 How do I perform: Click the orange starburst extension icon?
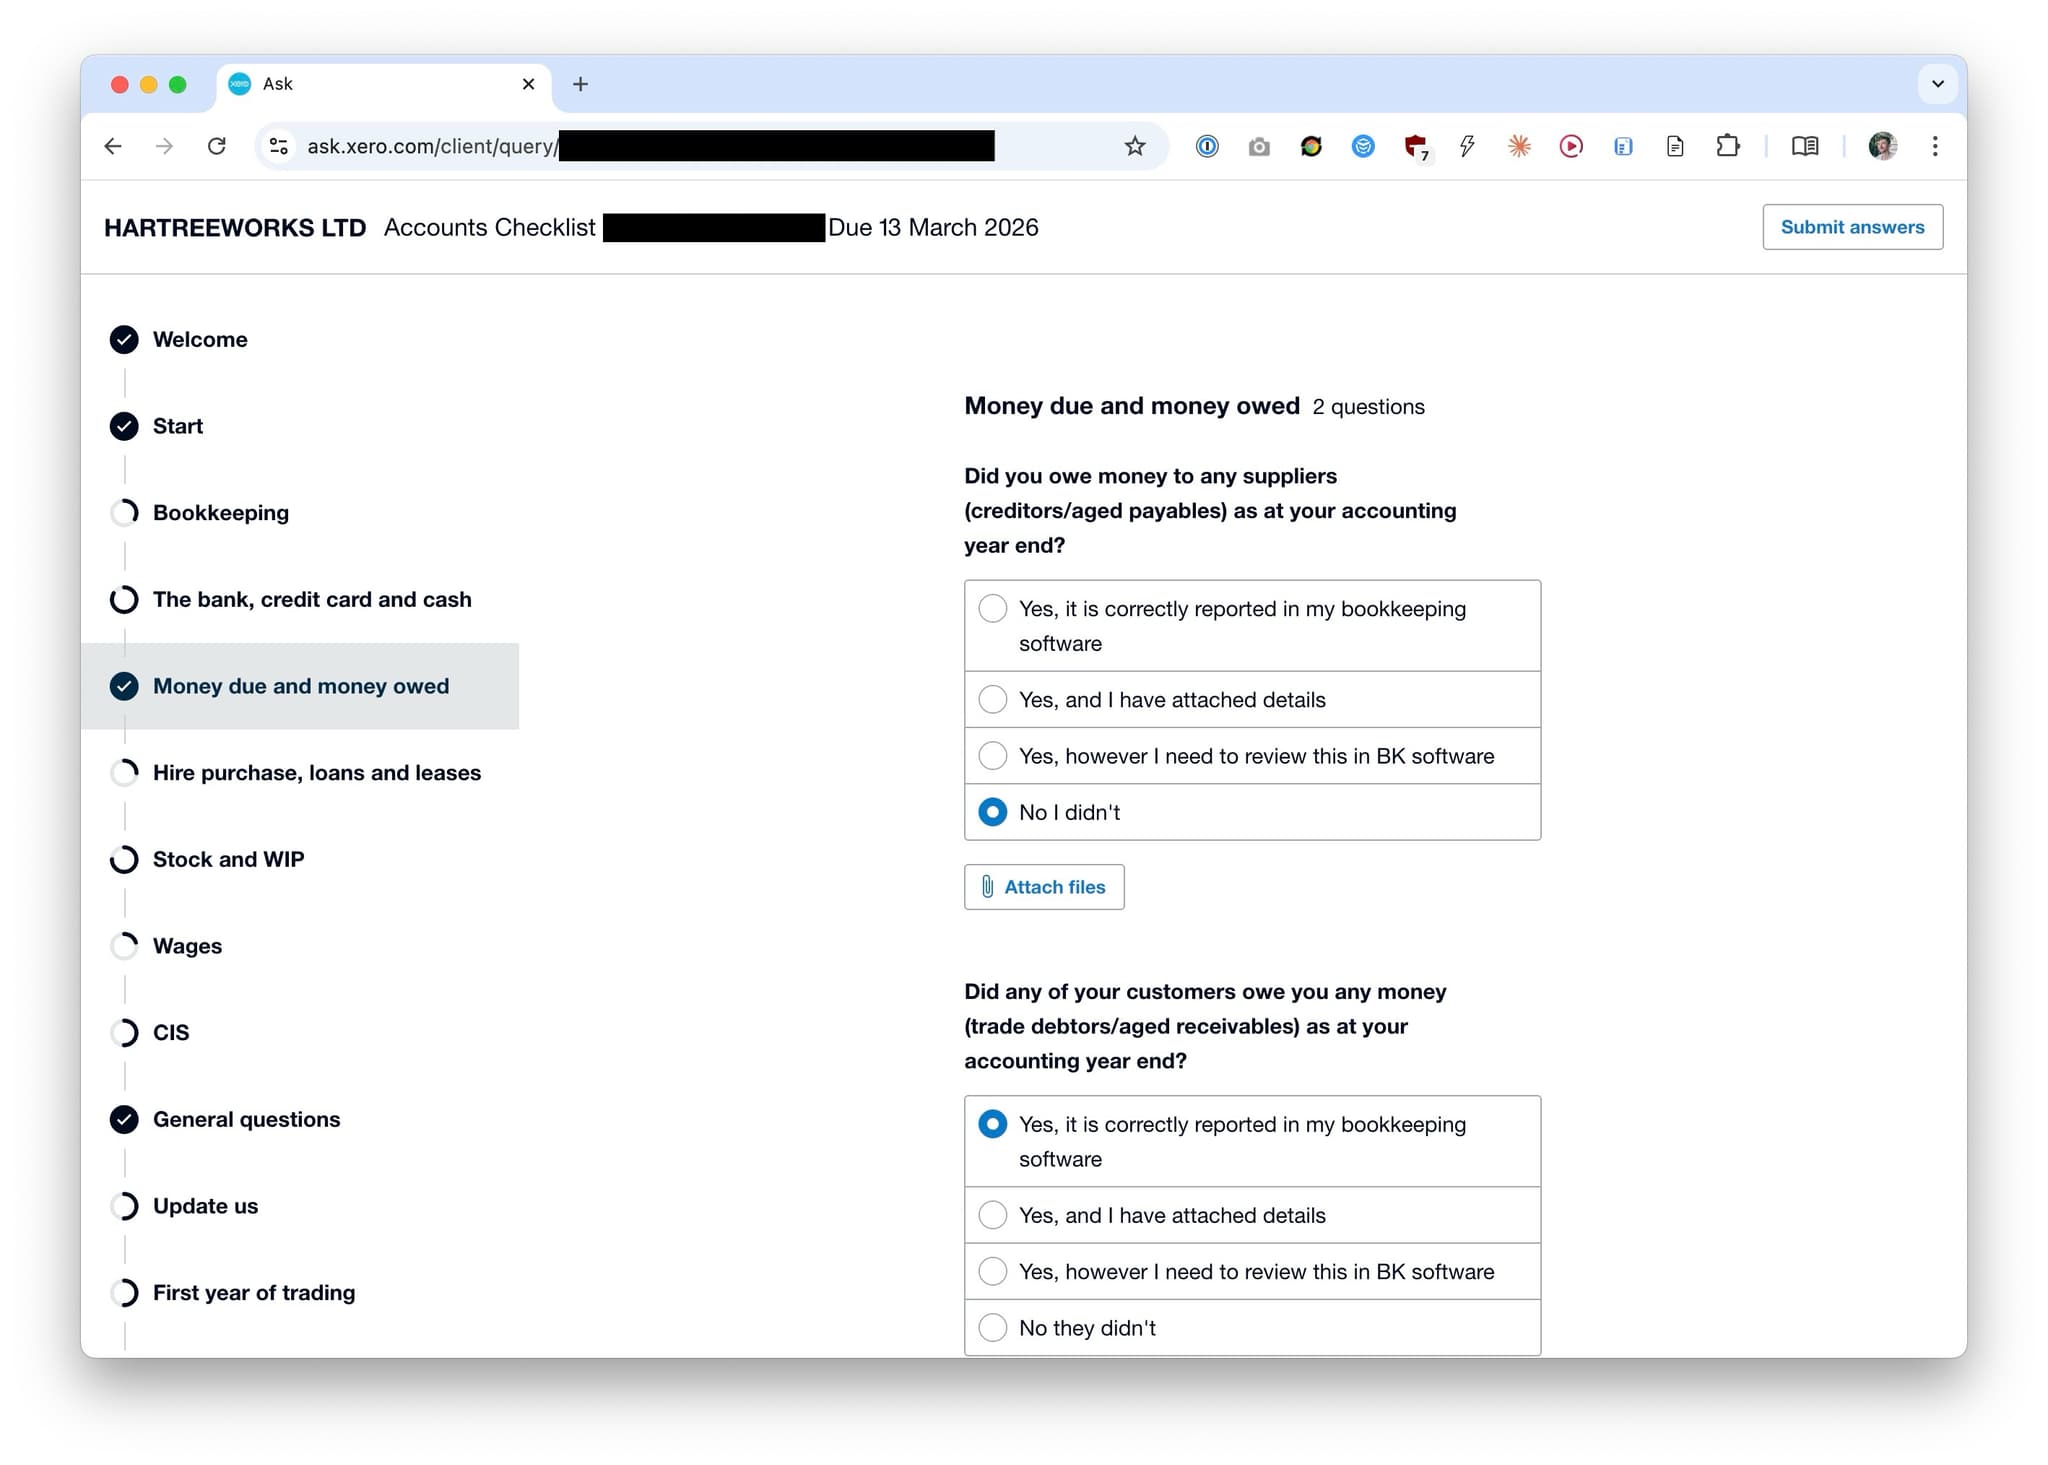click(1518, 146)
